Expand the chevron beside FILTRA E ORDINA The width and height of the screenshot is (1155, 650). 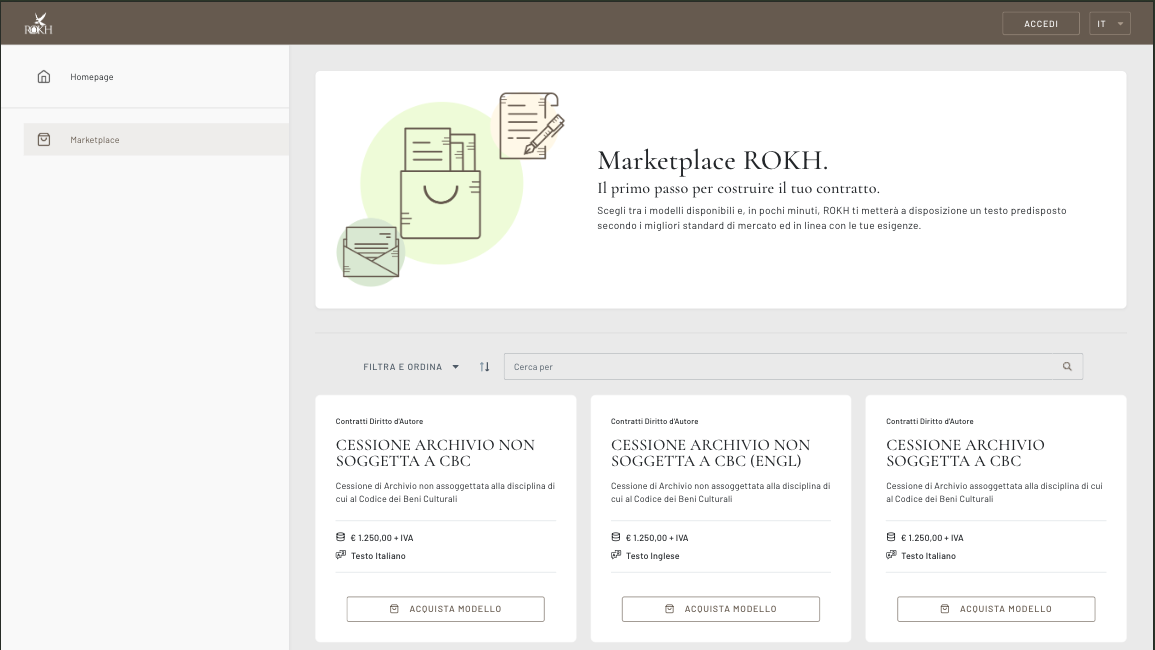[456, 366]
